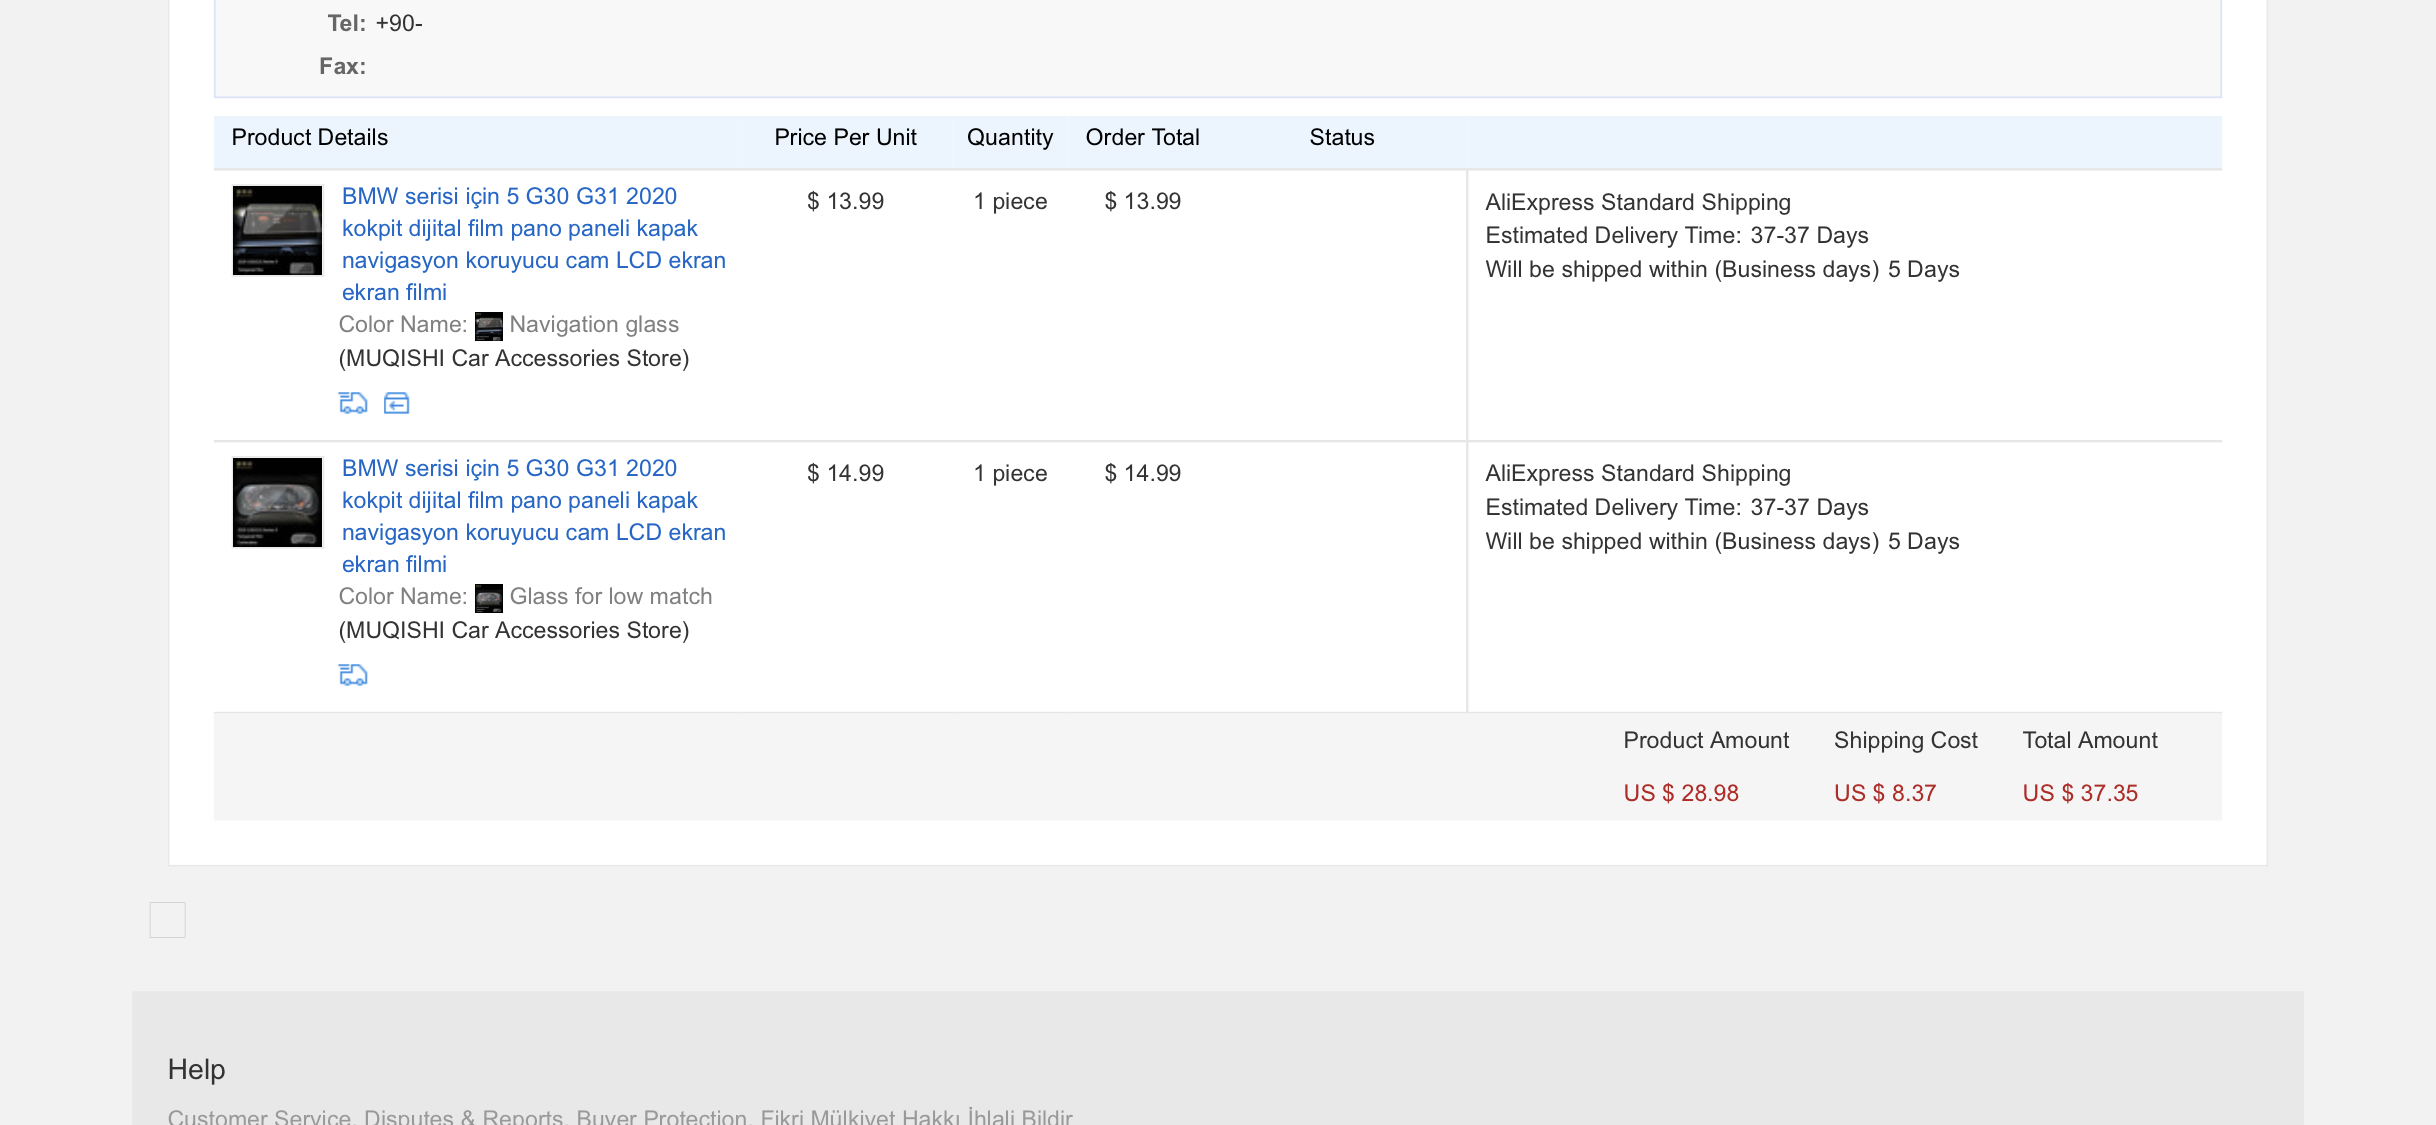The image size is (2436, 1125).
Task: Tick the small empty checkbox below the order table
Action: (x=168, y=920)
